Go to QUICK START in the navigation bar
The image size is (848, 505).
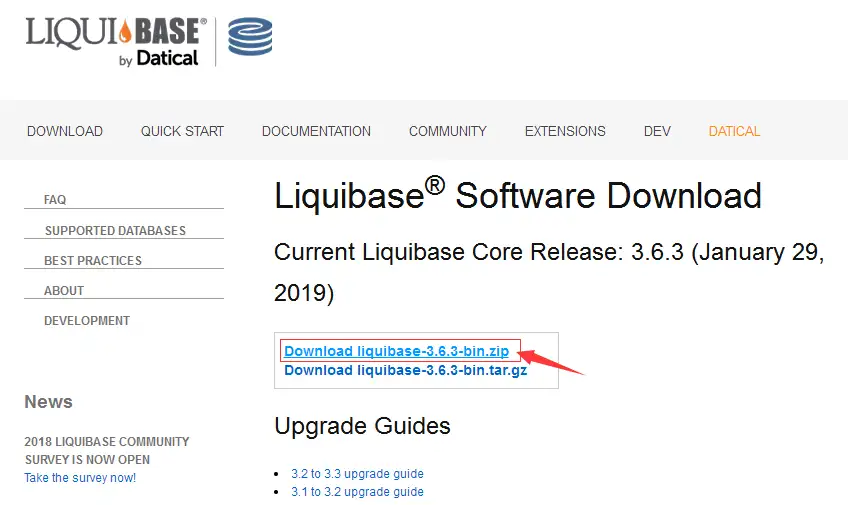coord(182,131)
